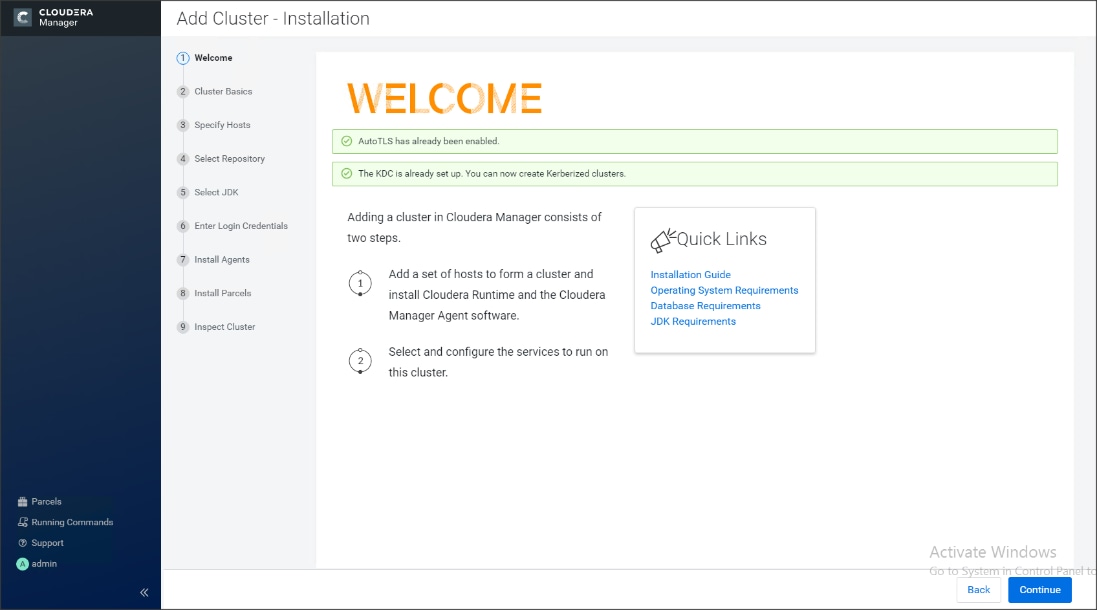Collapse the sidebar with double-chevron icon

click(x=144, y=593)
